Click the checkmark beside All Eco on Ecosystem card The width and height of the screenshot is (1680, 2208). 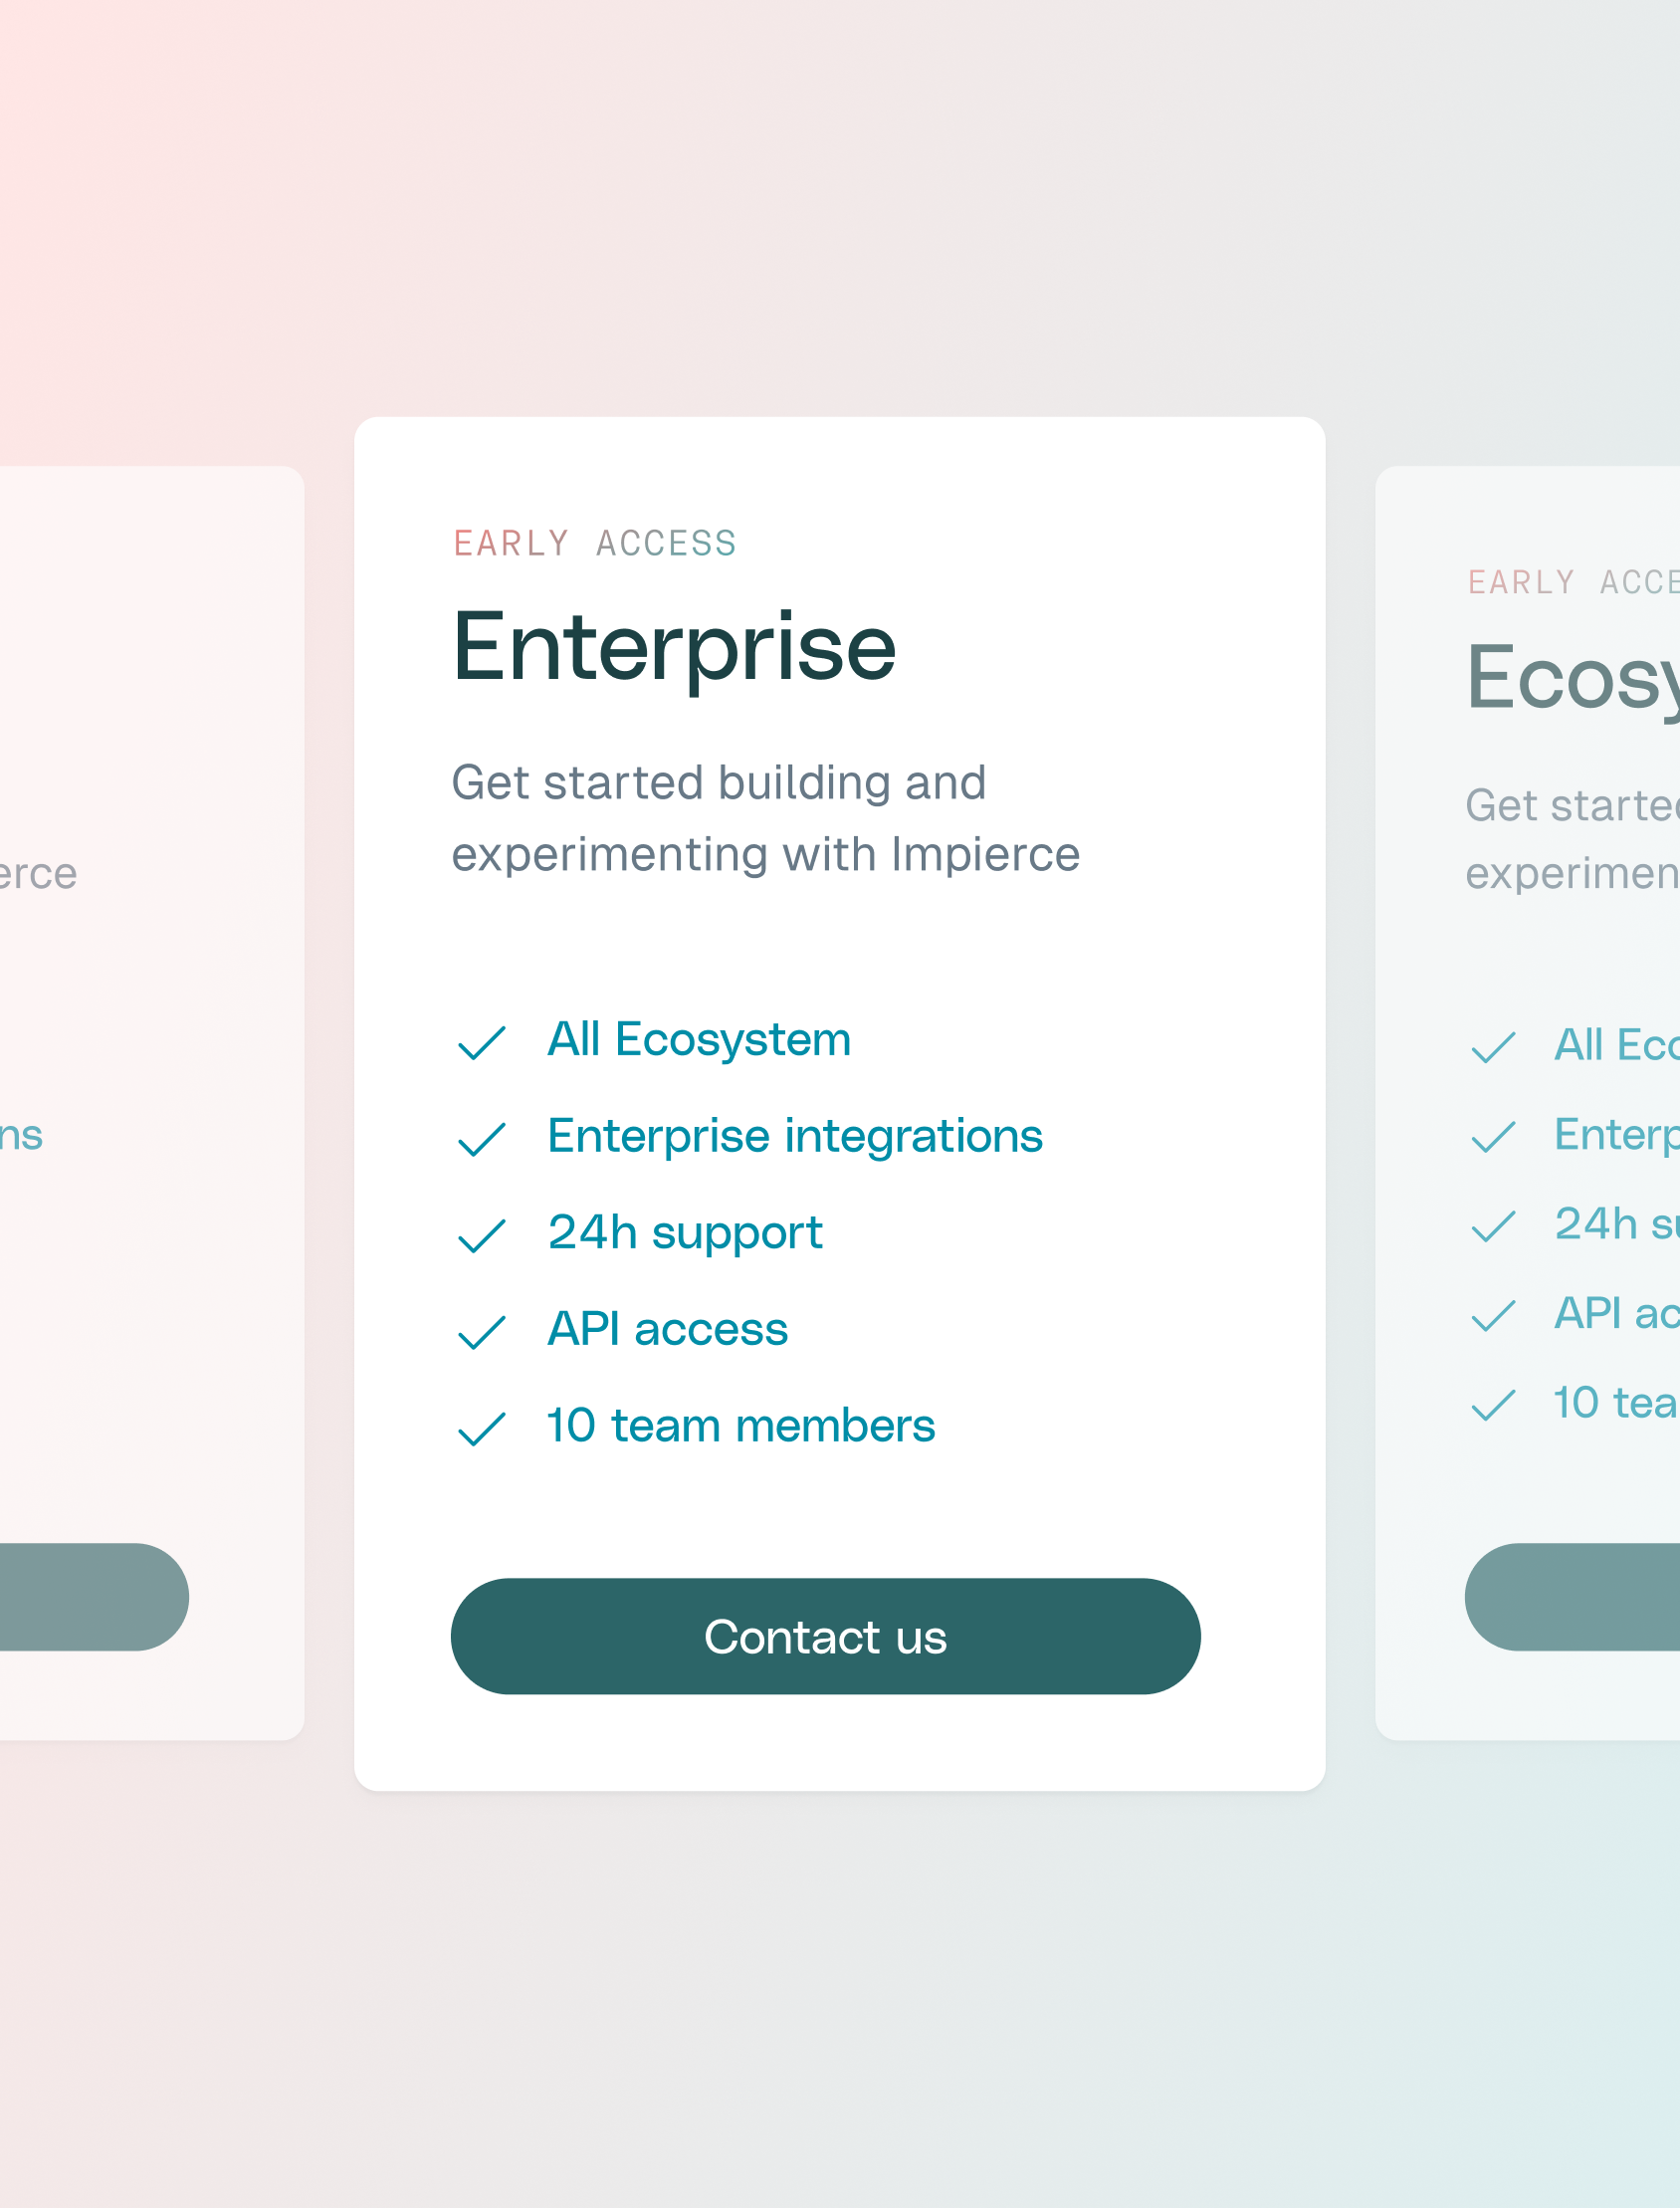tap(1492, 1048)
